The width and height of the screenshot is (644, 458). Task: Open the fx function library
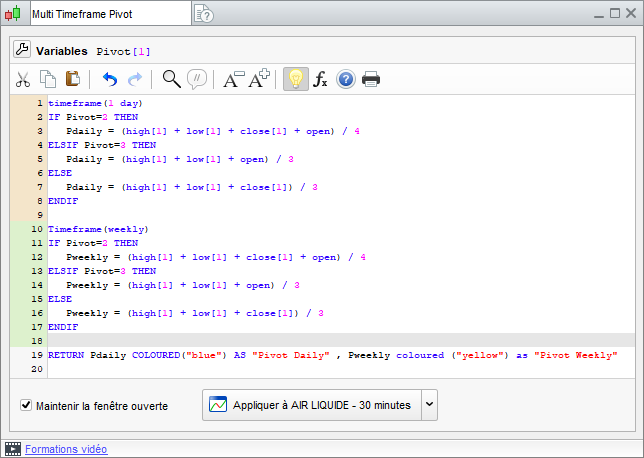click(x=321, y=80)
